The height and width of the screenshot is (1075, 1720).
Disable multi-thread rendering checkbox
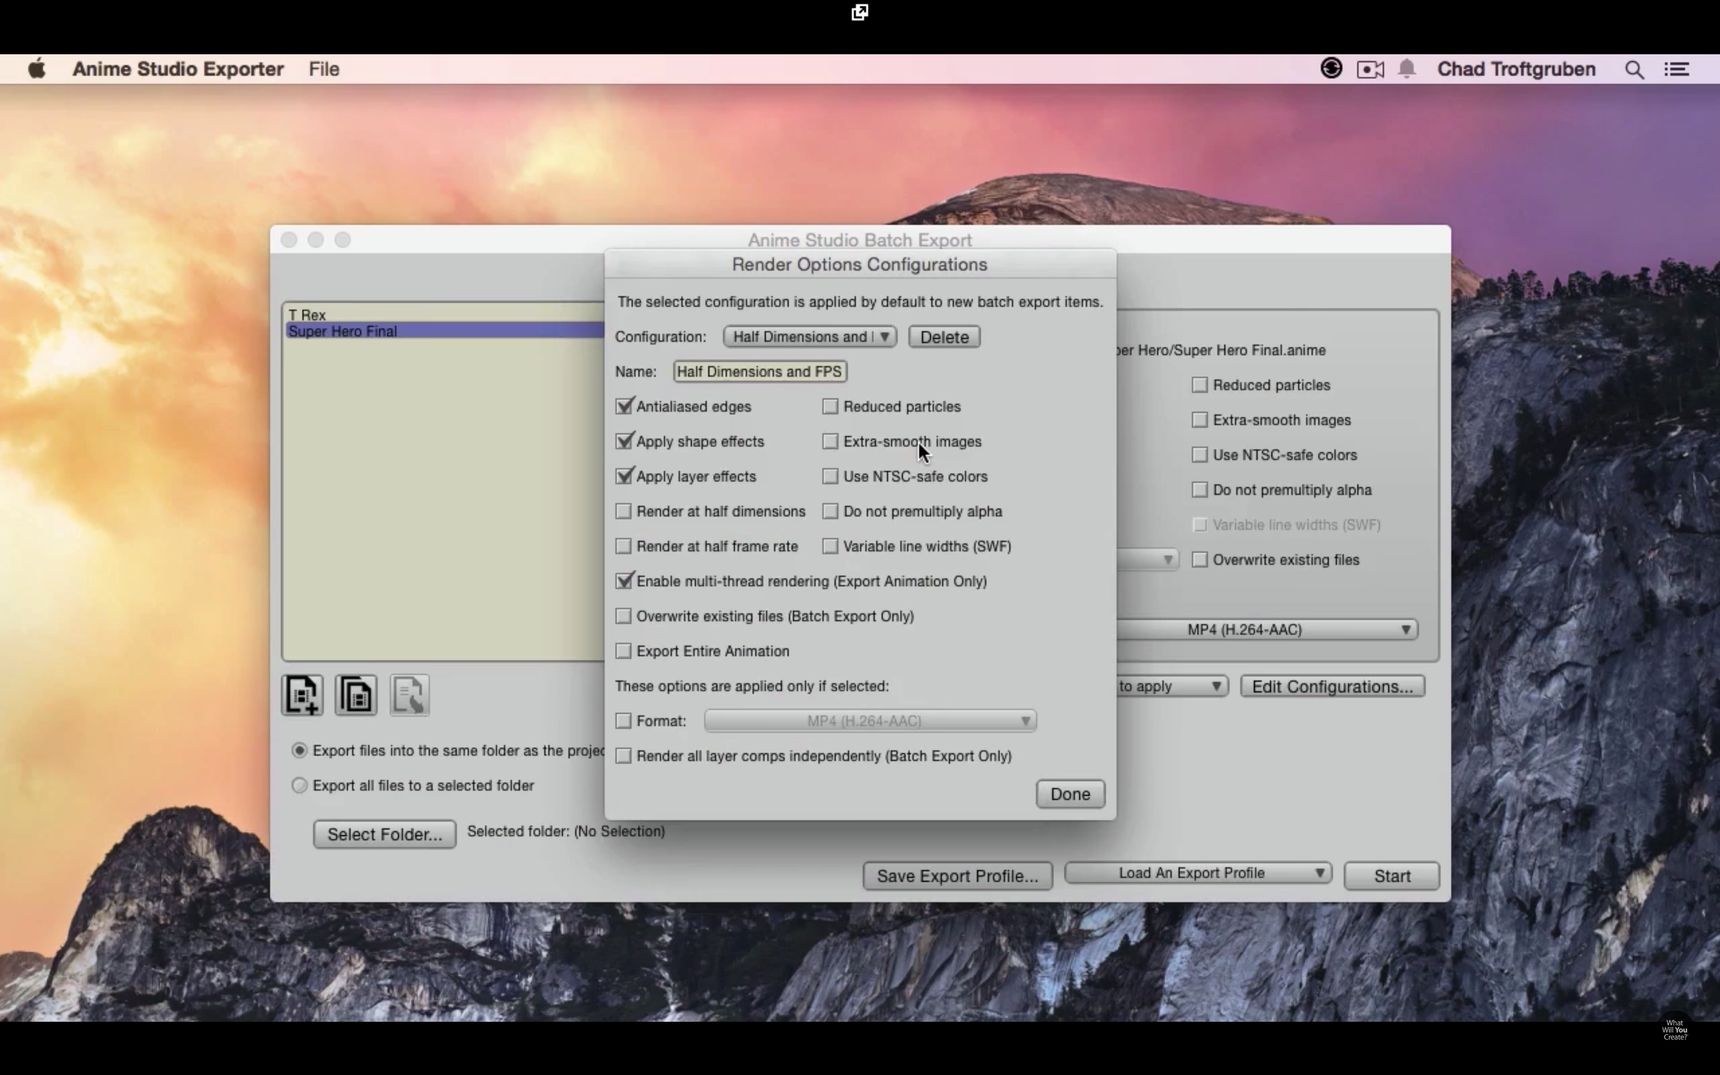click(x=624, y=581)
